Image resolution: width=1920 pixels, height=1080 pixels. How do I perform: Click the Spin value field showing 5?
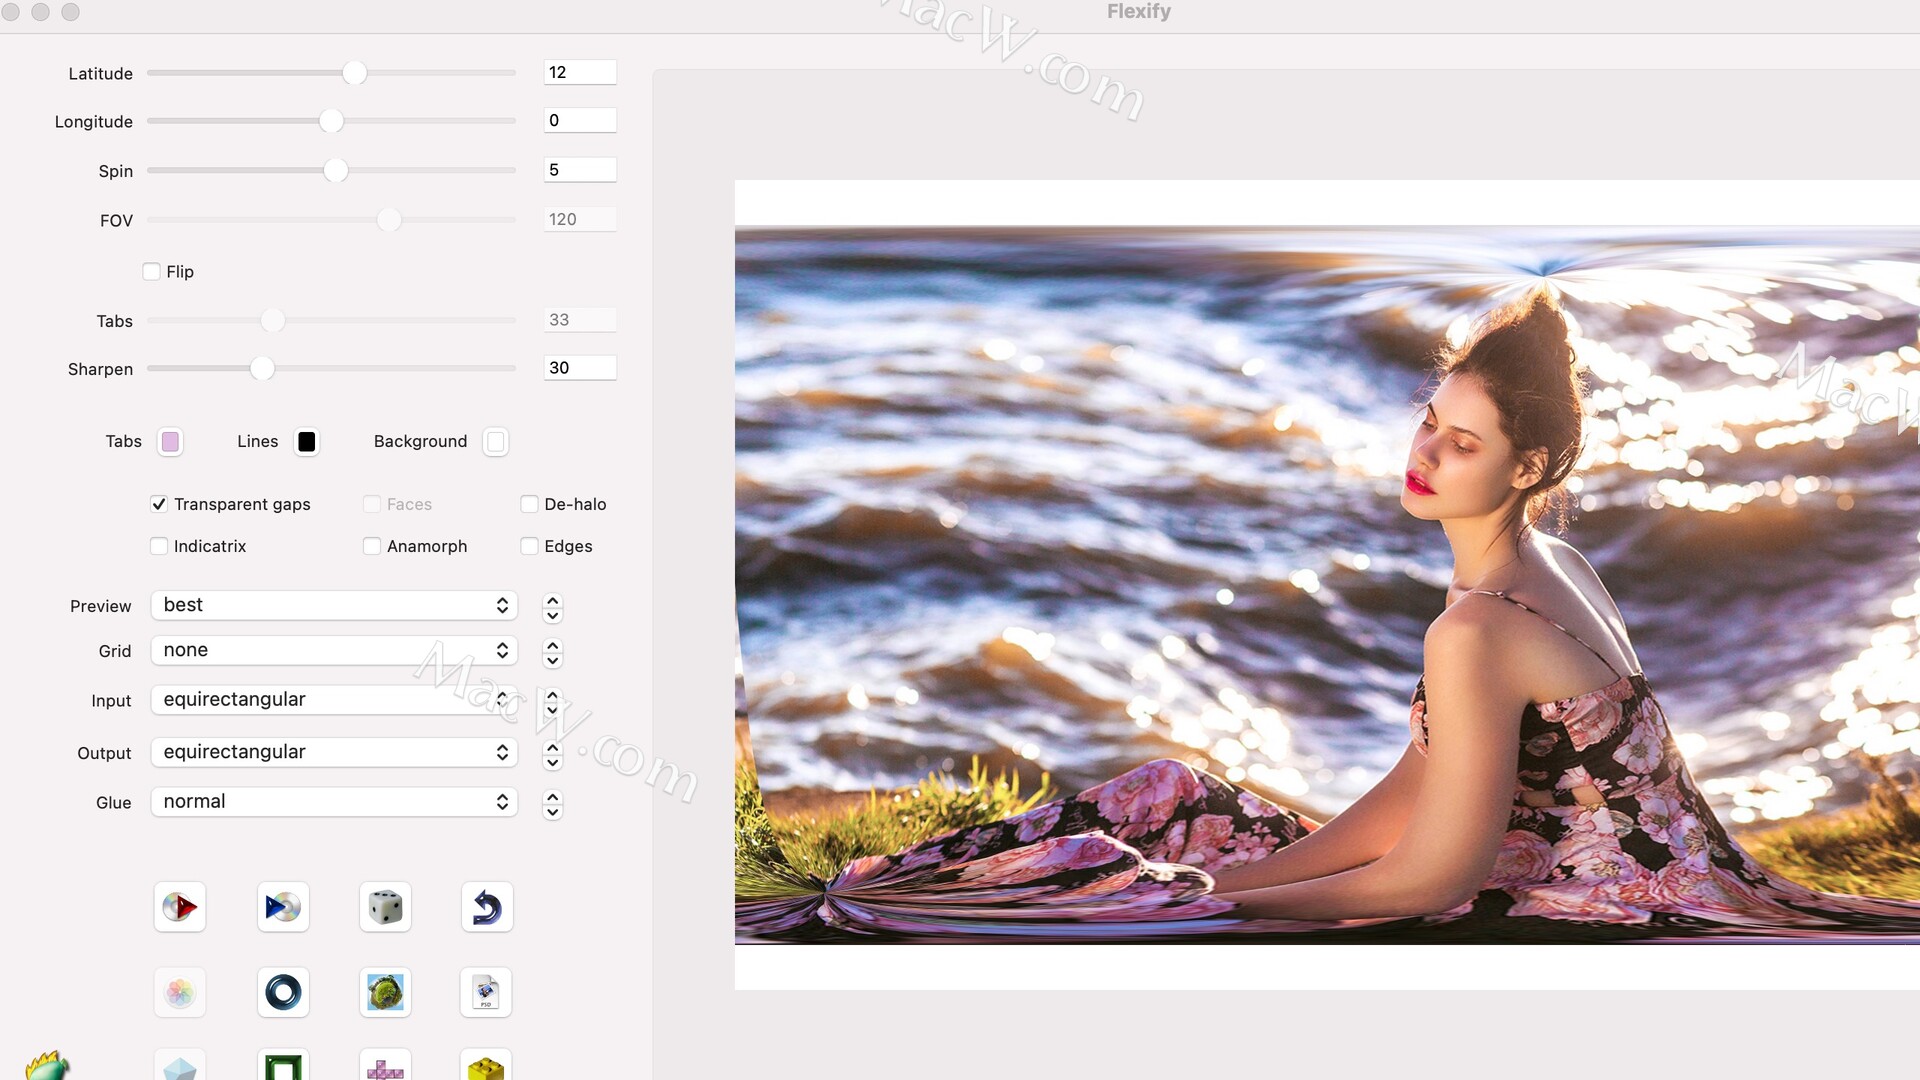pos(580,170)
